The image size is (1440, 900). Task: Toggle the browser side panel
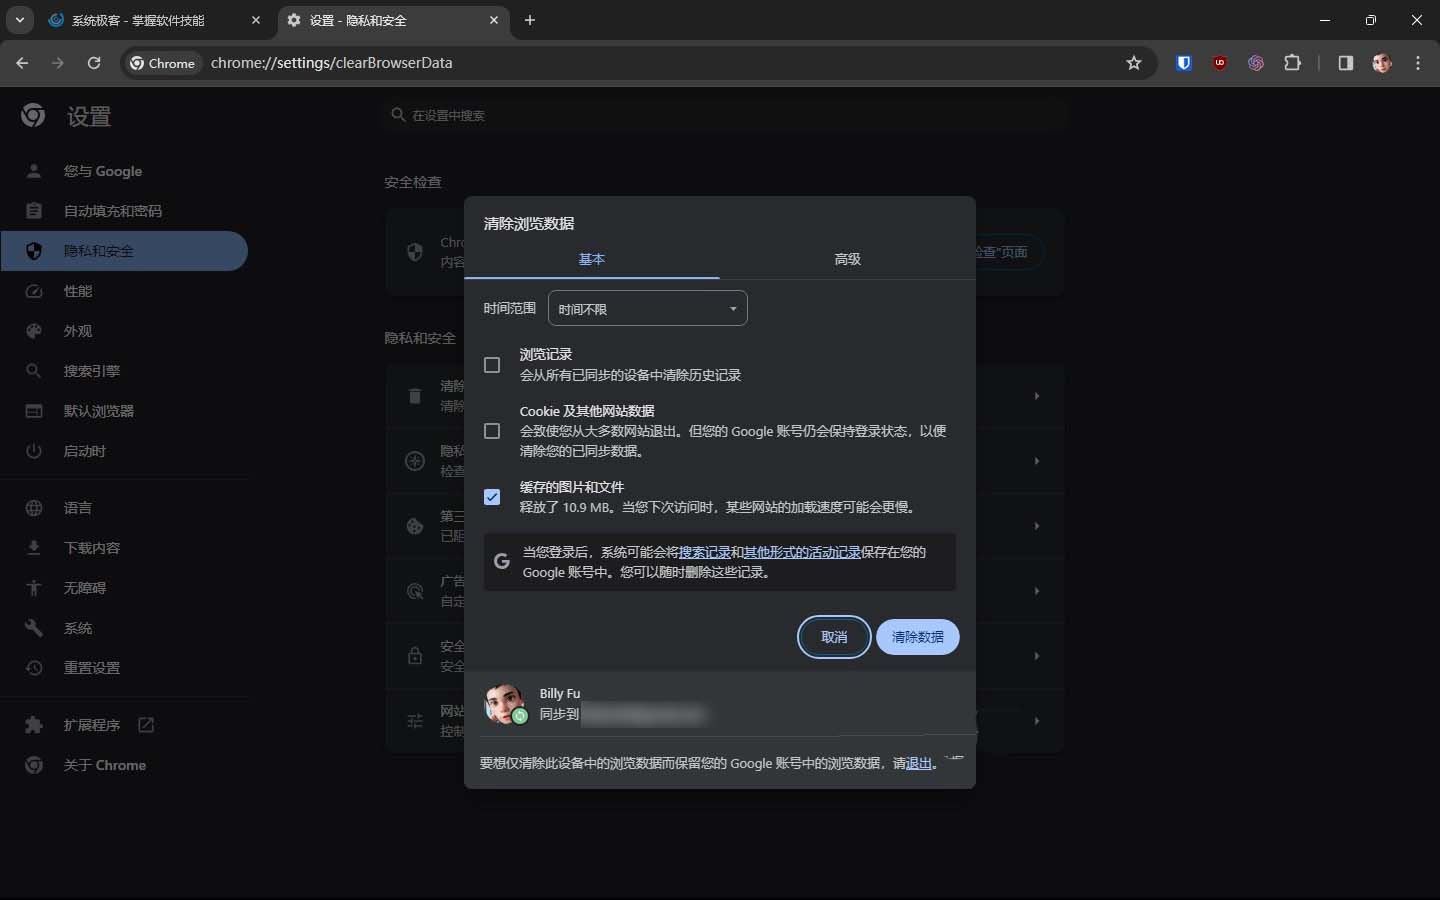point(1346,63)
